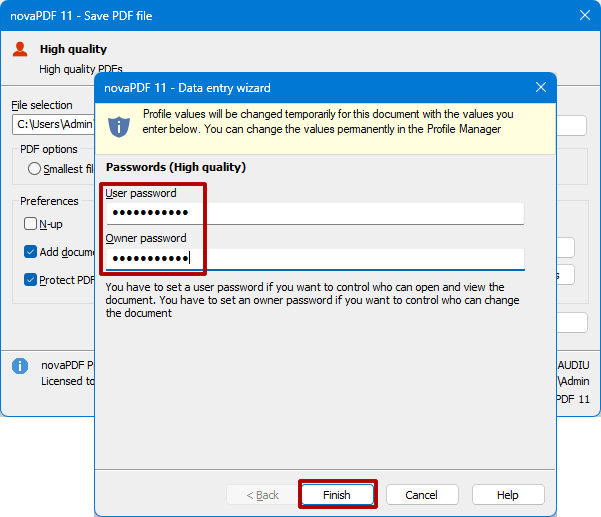The image size is (601, 517).
Task: Click the Data entry wizard title bar
Action: (300, 88)
